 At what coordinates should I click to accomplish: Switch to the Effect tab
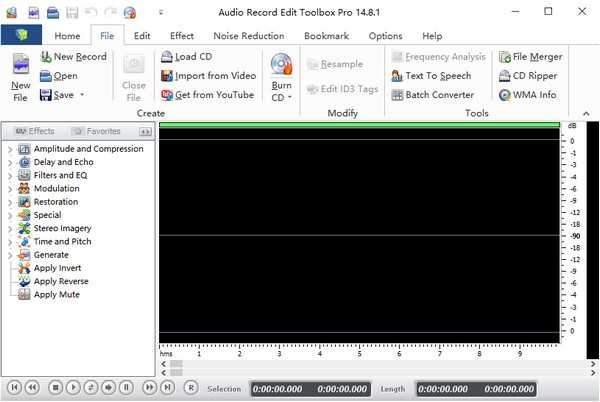[x=182, y=36]
